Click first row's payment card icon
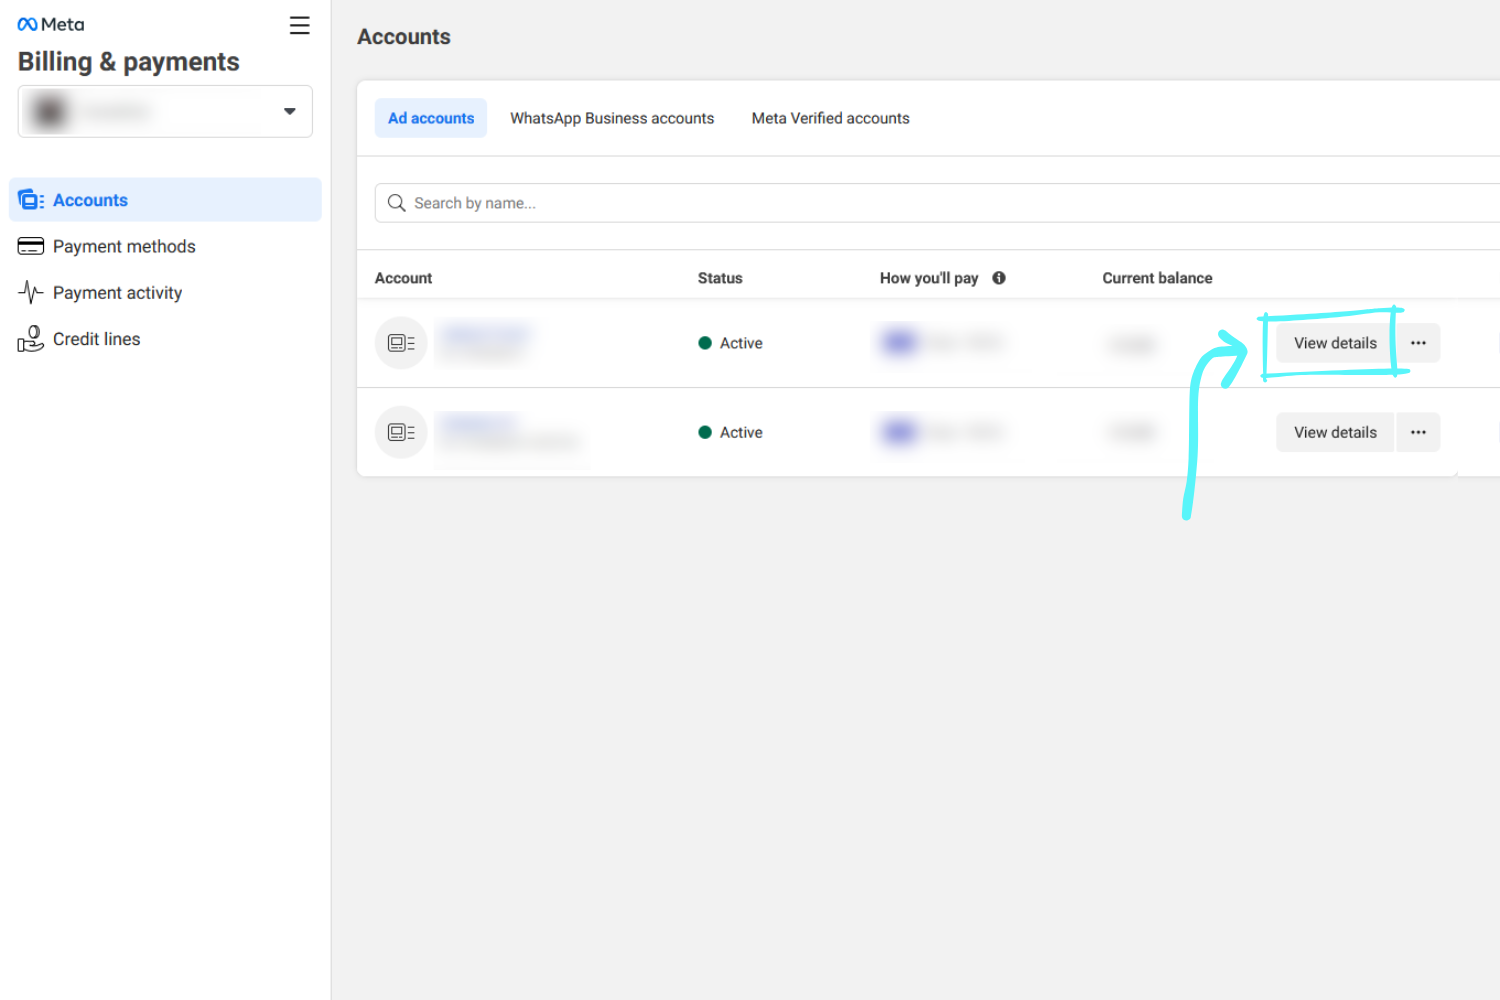This screenshot has width=1500, height=1000. click(899, 343)
